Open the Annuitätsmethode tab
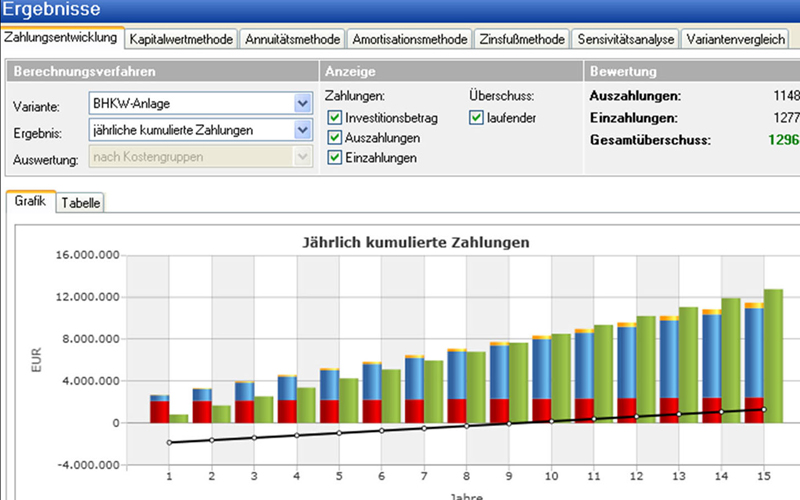Viewport: 800px width, 500px height. point(292,39)
